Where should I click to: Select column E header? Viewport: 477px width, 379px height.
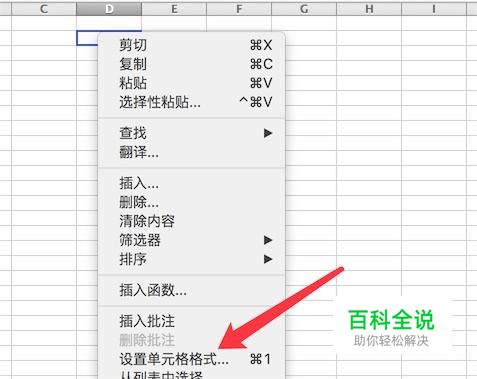(x=174, y=9)
